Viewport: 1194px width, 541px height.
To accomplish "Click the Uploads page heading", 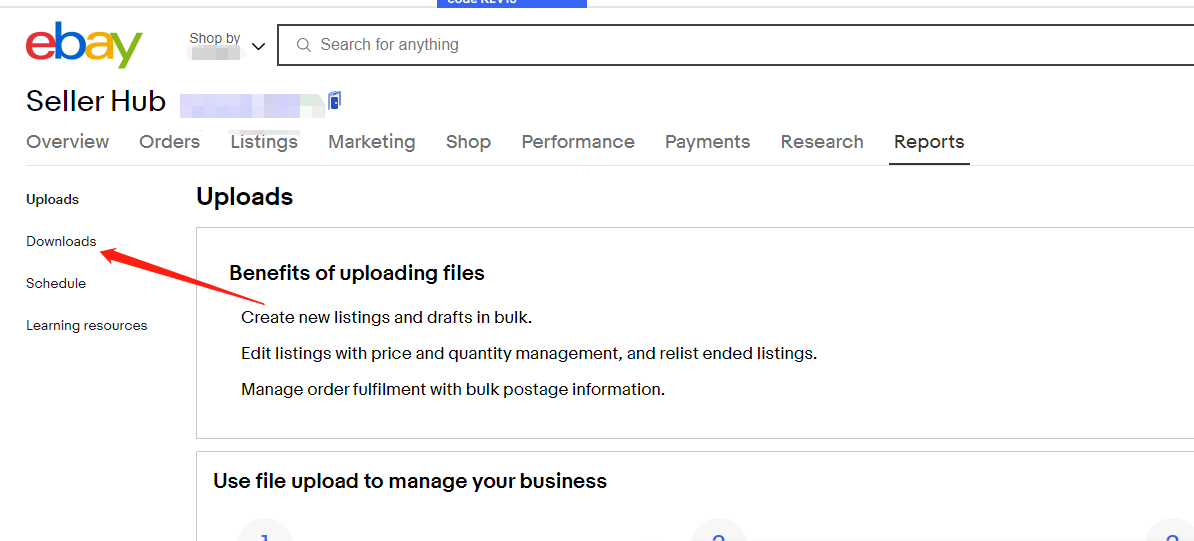I will (x=244, y=197).
